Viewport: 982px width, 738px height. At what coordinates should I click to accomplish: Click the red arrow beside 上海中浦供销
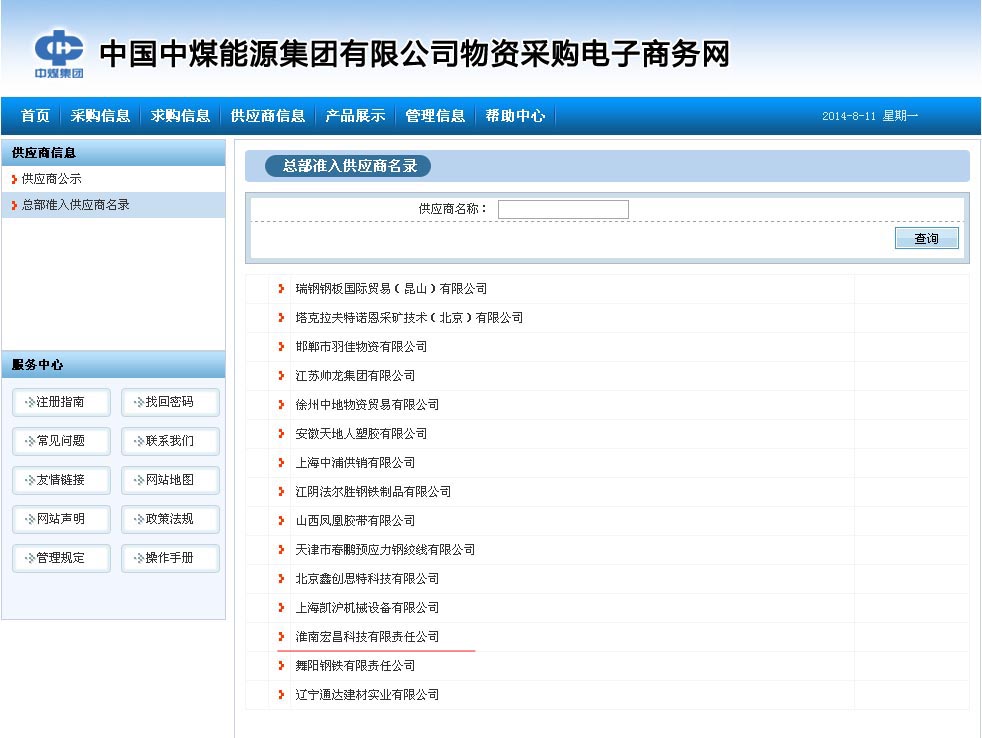(x=281, y=463)
